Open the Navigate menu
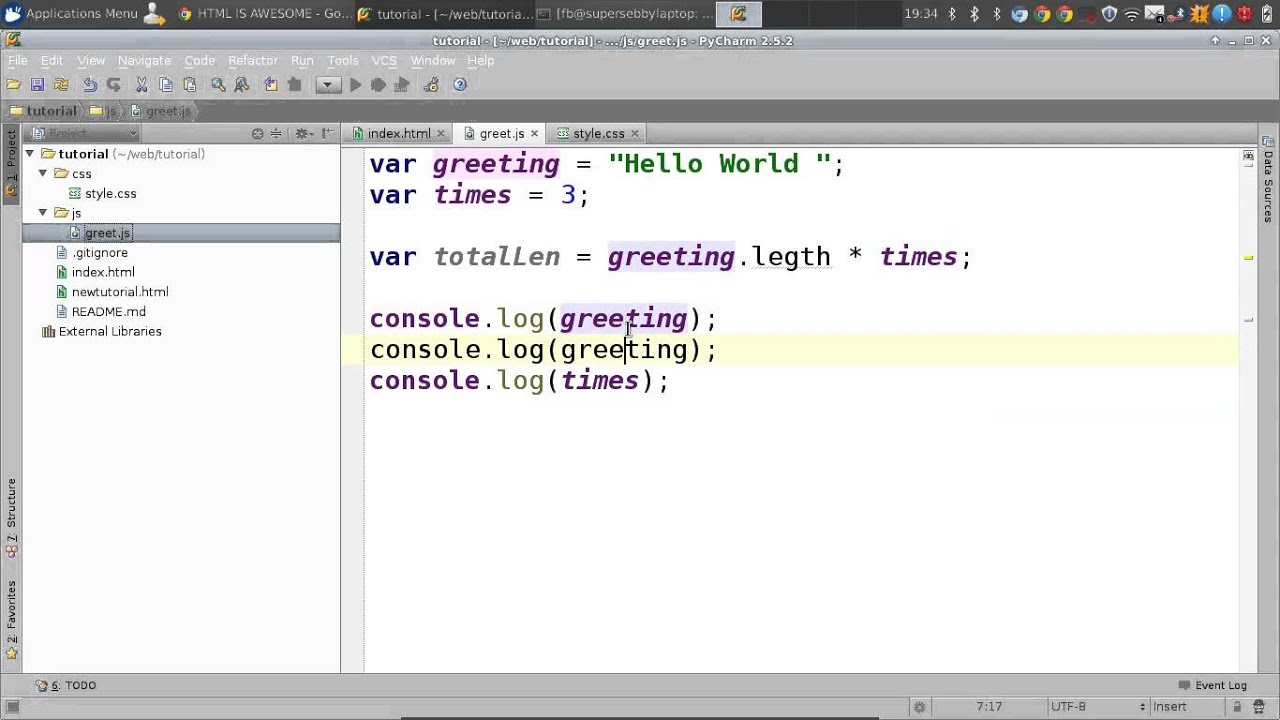Viewport: 1280px width, 720px height. click(x=144, y=60)
